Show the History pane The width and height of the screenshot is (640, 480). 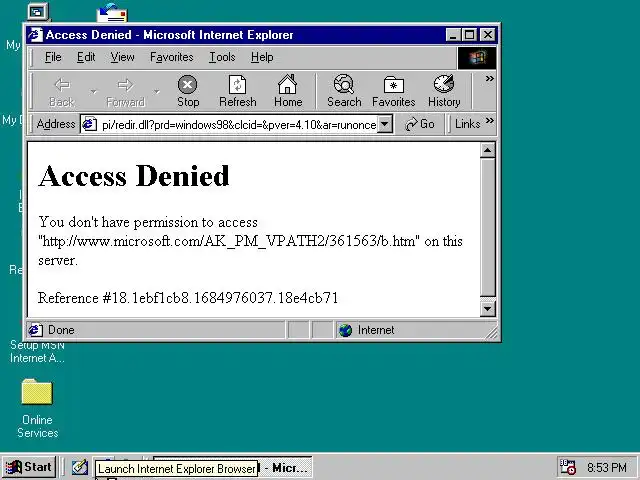(x=444, y=91)
